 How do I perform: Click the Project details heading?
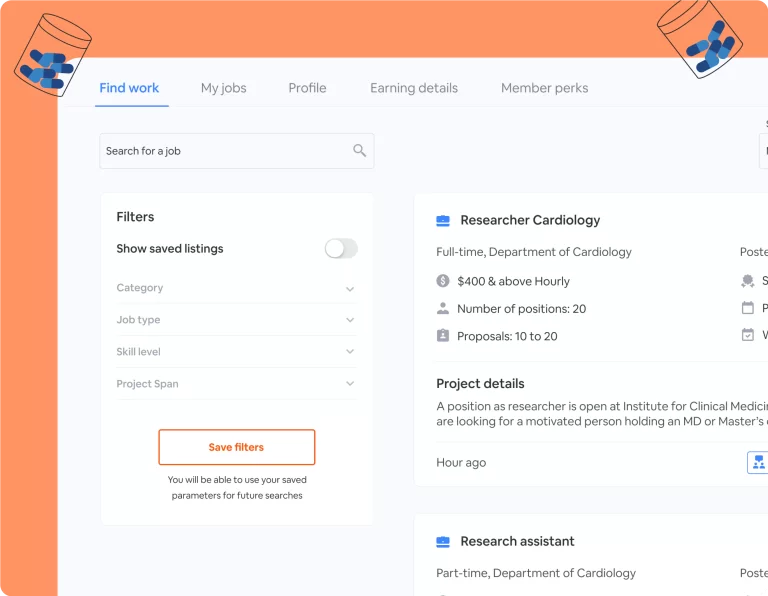tap(480, 383)
